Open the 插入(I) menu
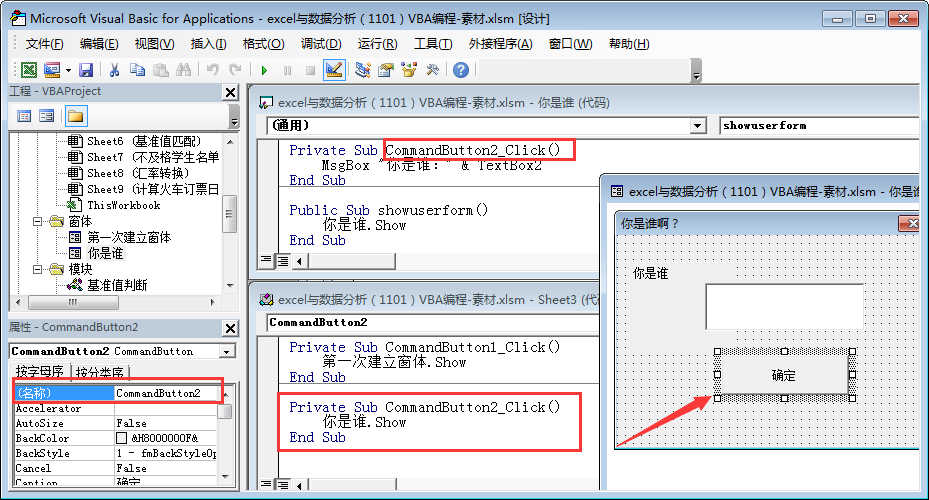This screenshot has height=500, width=929. [208, 44]
